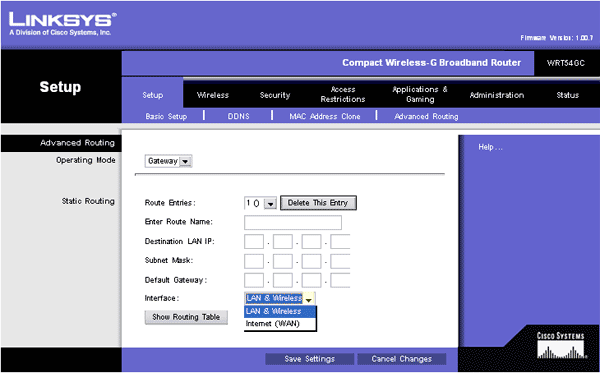Go to the Administration tab
600x373 pixels.
tap(497, 95)
